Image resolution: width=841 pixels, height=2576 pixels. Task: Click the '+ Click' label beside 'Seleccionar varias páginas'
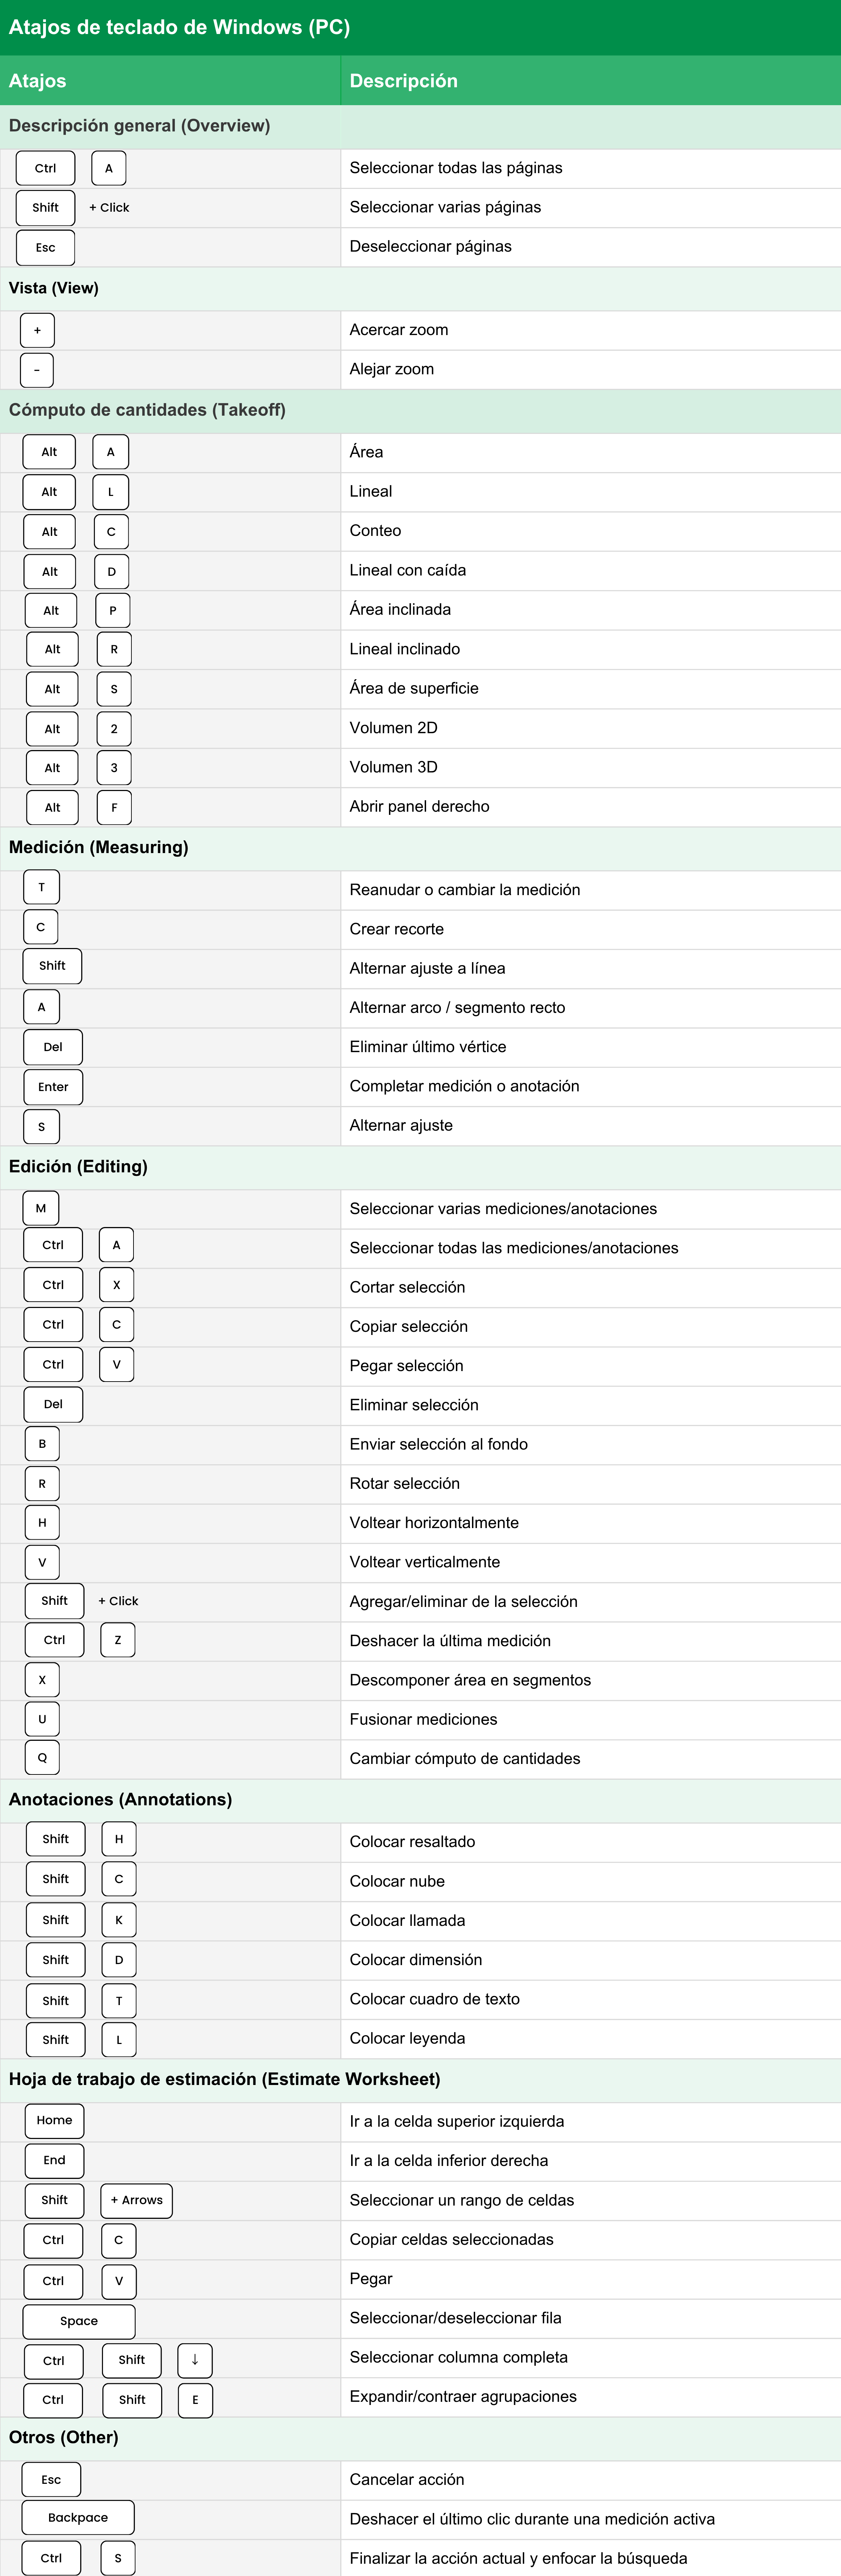(x=109, y=208)
